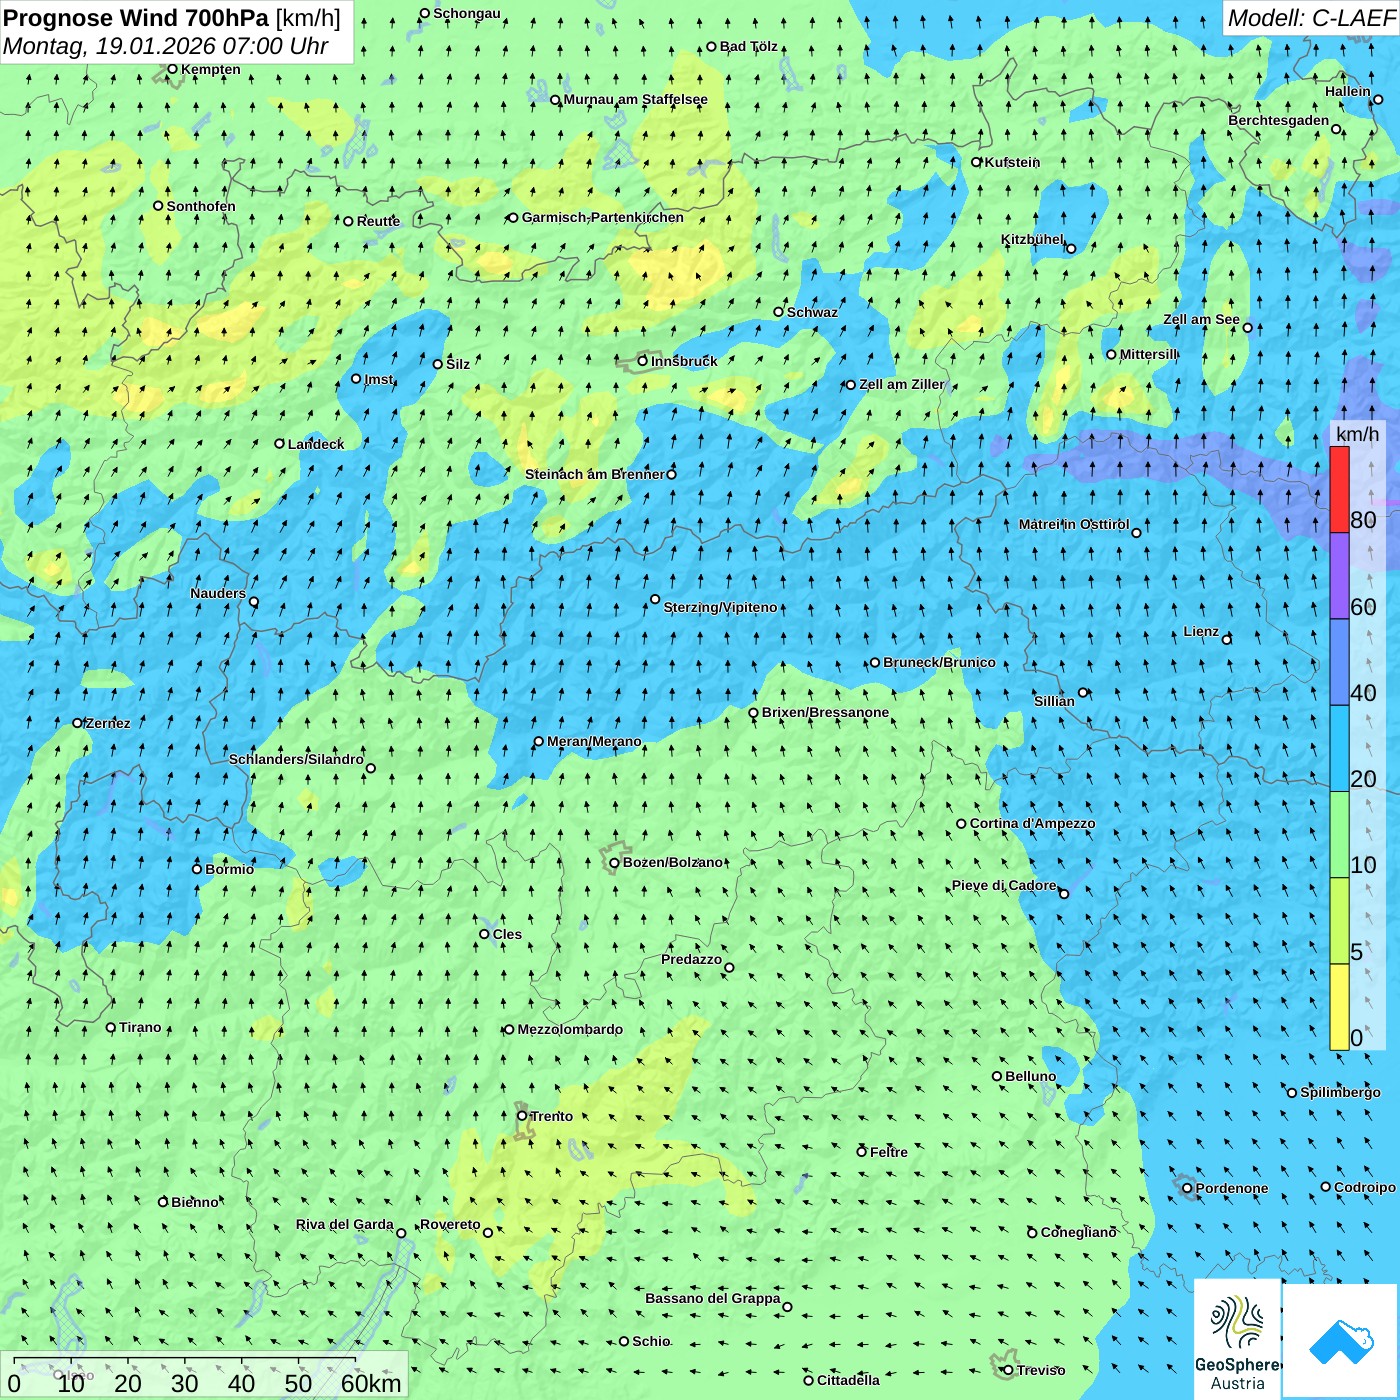Click the yellow 0–5 km/h legend band

tap(1339, 1006)
